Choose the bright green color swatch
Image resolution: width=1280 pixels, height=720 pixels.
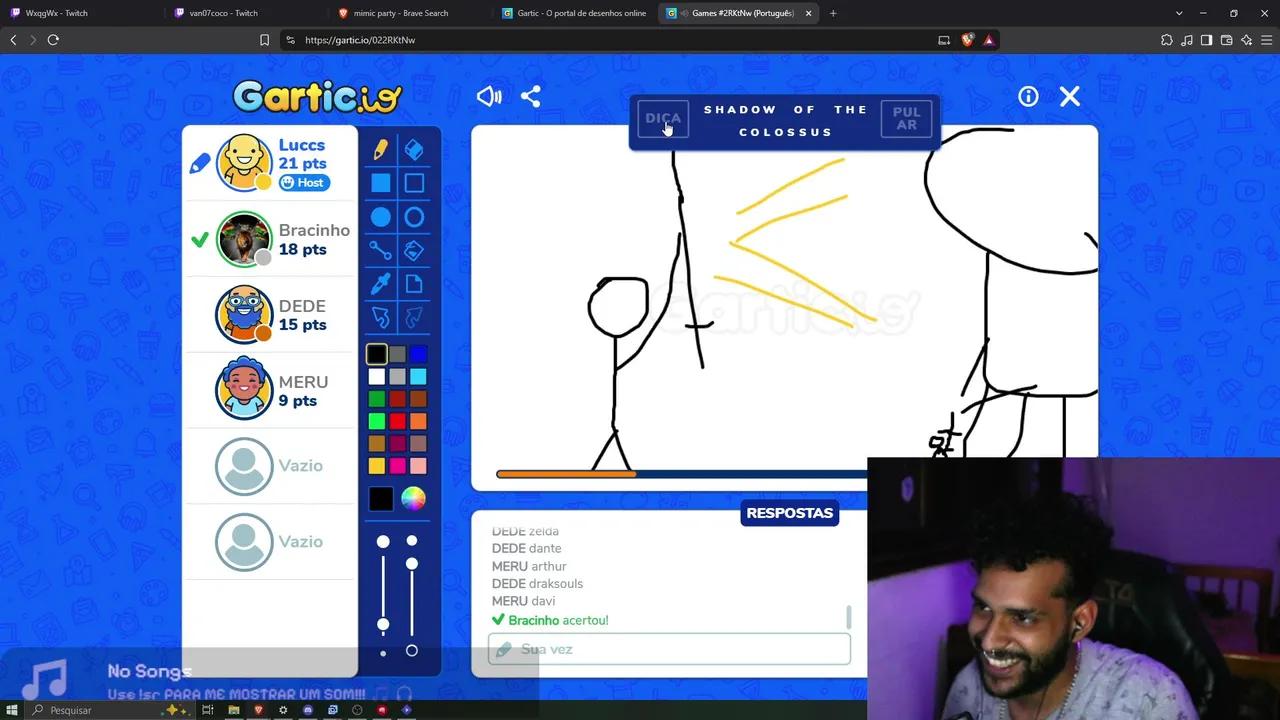click(376, 422)
